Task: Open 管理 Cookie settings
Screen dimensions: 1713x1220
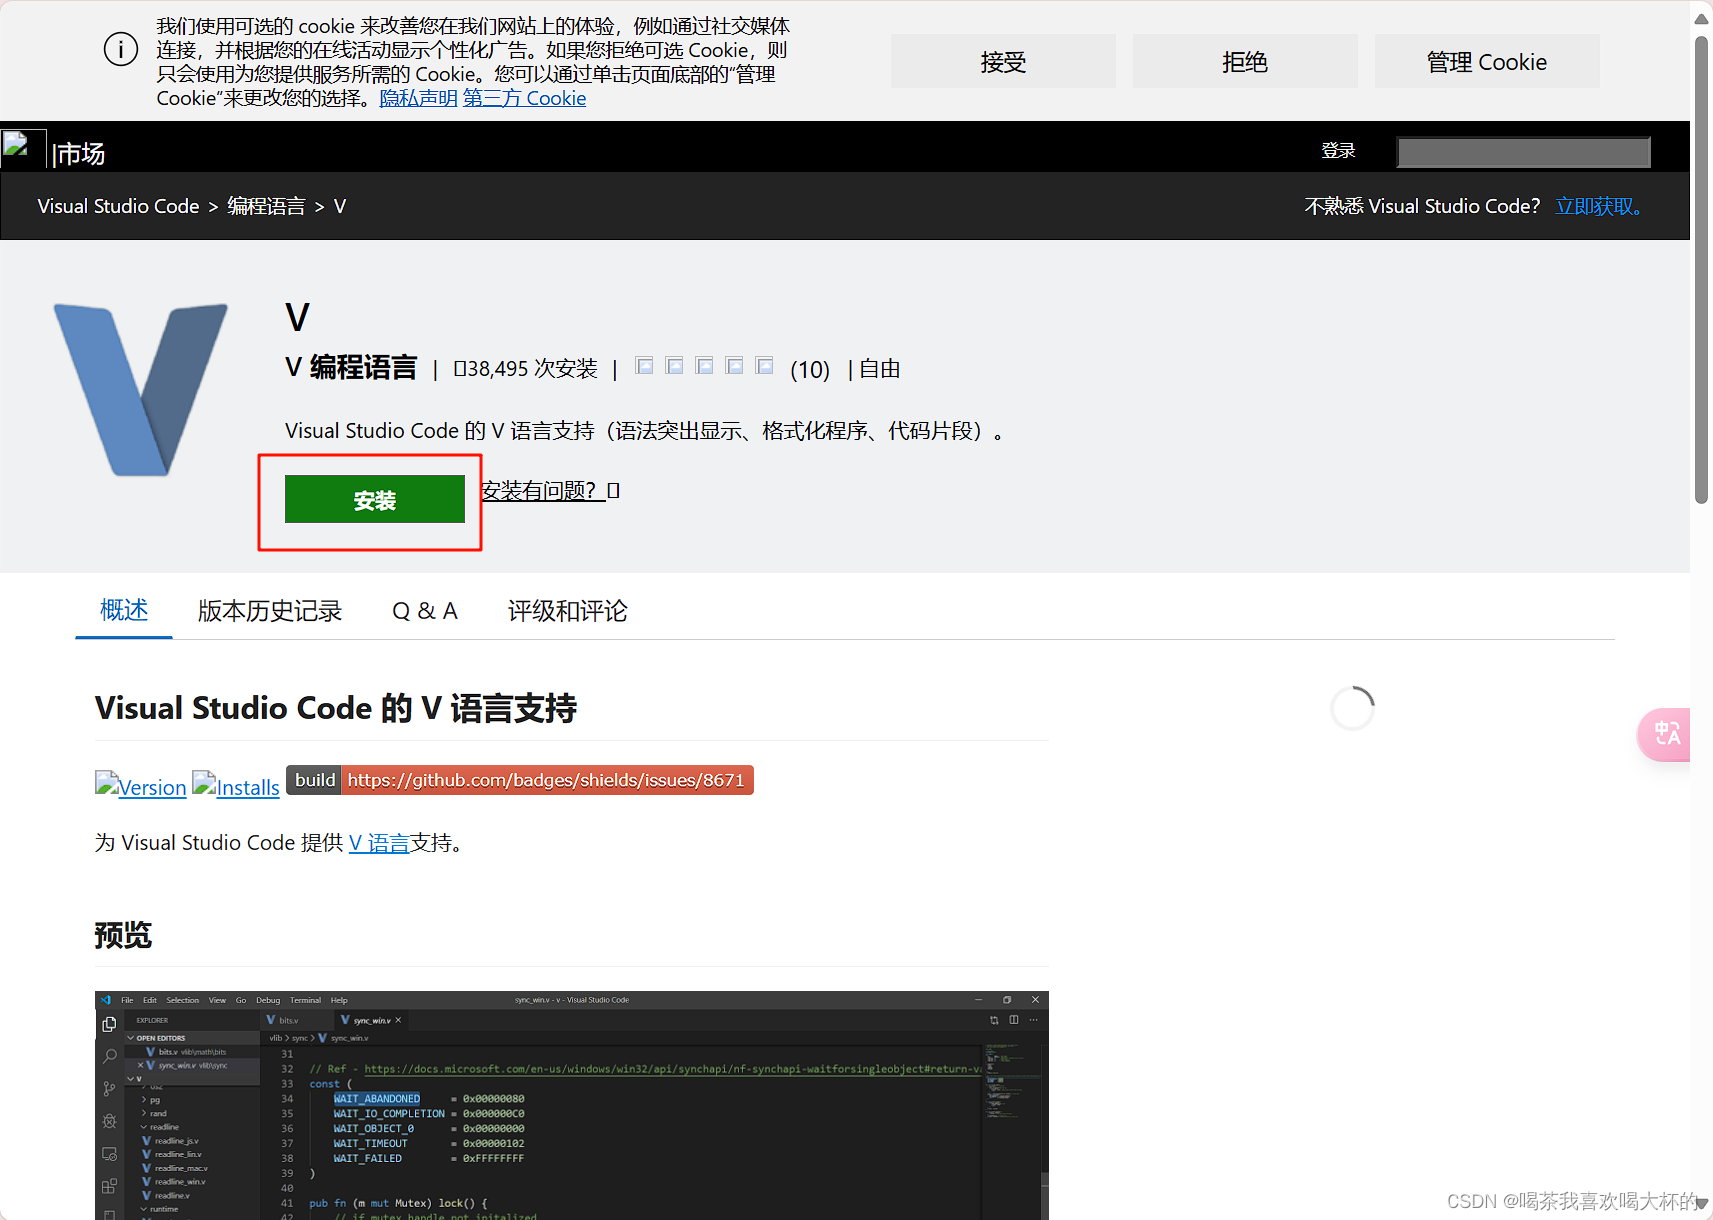Action: [x=1485, y=61]
